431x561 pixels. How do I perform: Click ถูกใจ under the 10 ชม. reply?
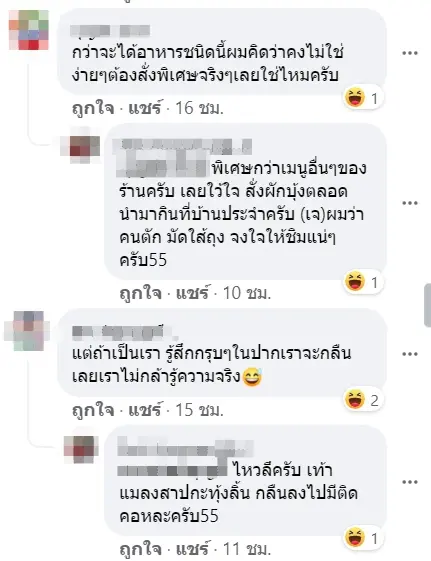pos(141,293)
